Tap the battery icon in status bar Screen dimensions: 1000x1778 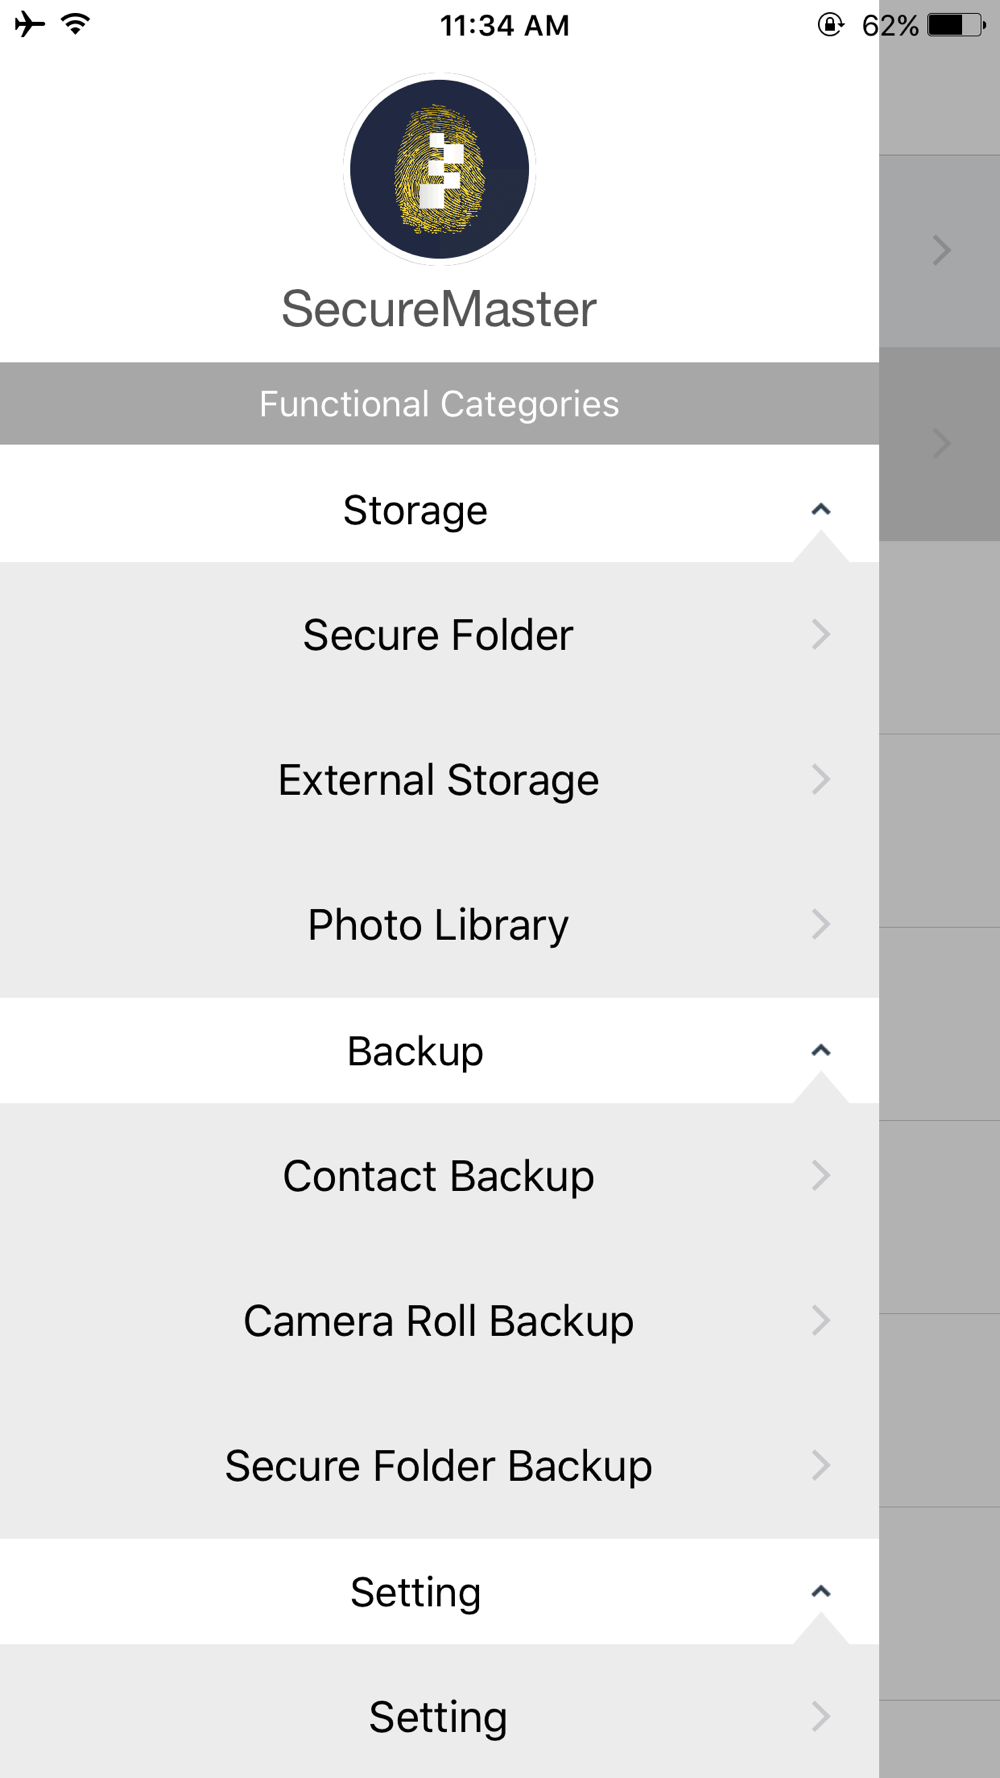(955, 25)
